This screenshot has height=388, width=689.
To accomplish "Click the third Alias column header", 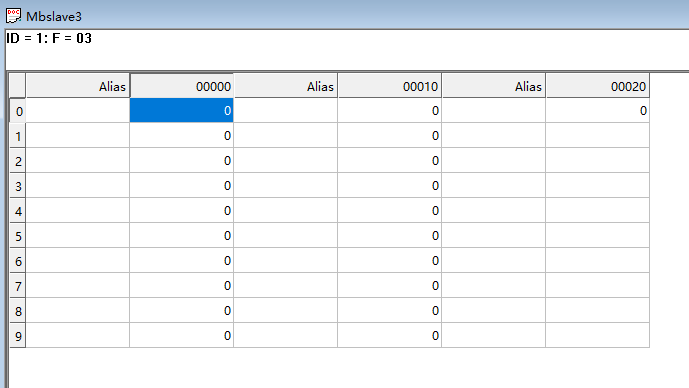I will tap(493, 86).
